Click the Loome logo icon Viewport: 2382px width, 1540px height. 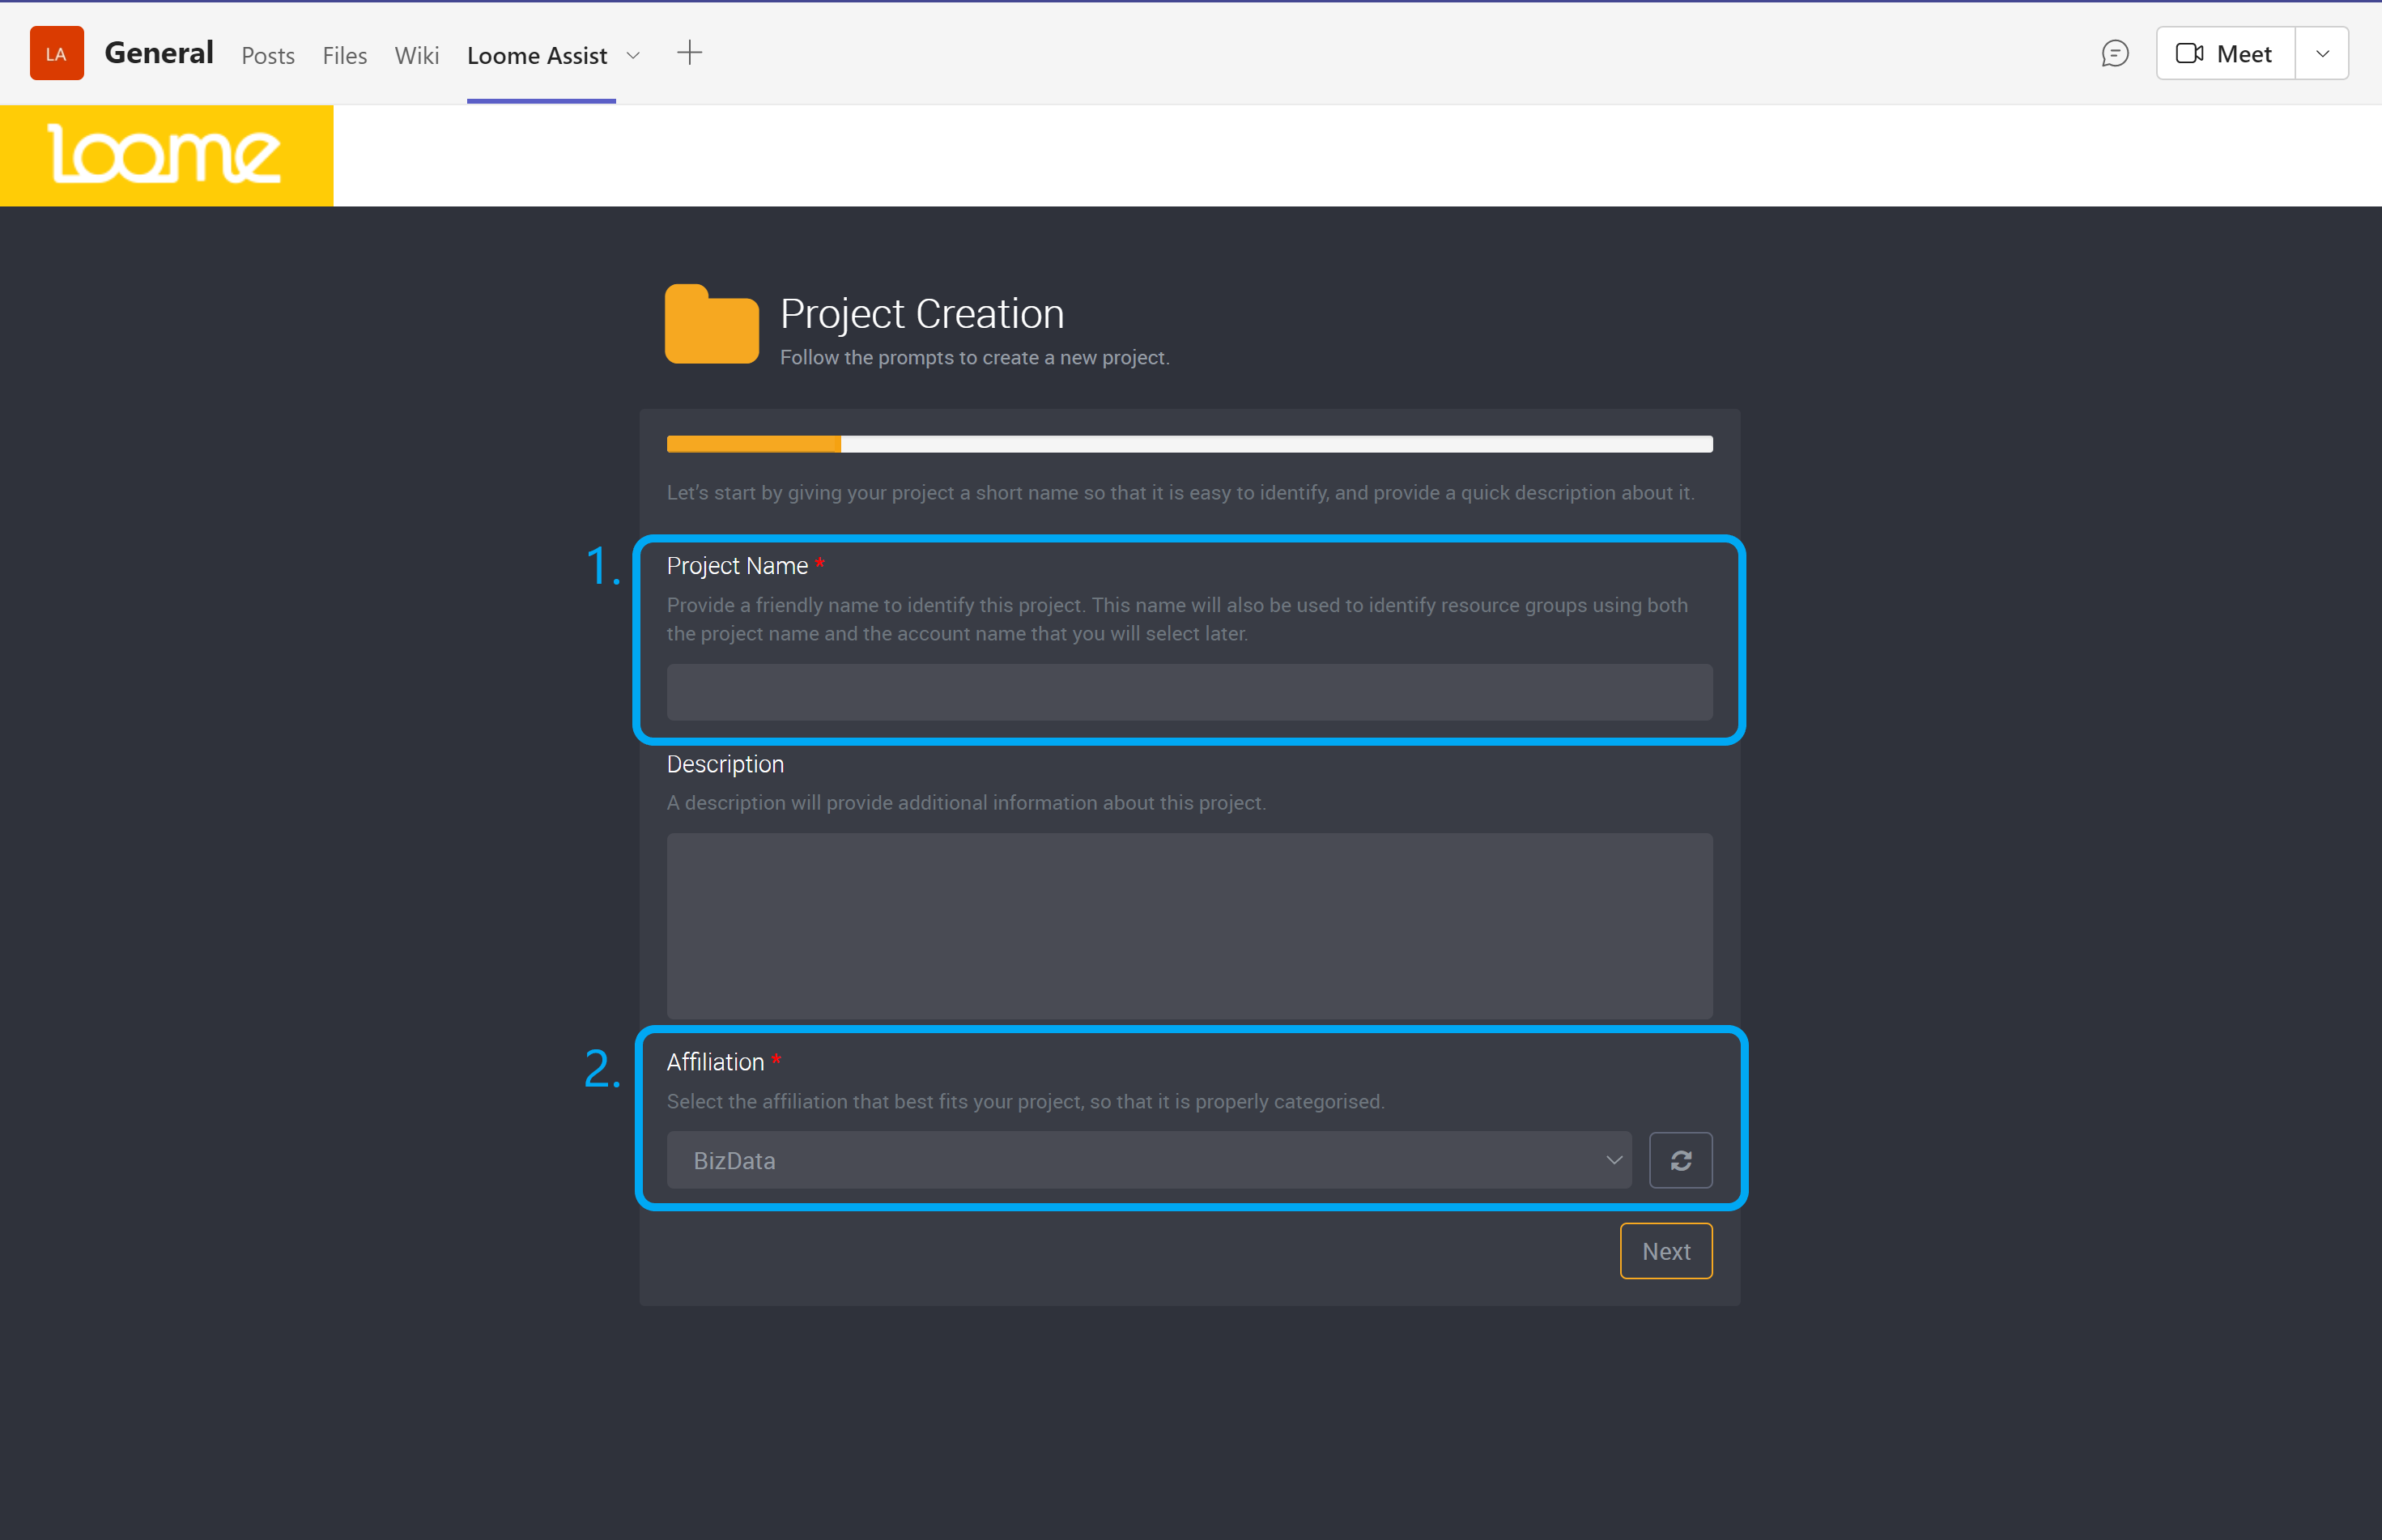pyautogui.click(x=167, y=156)
